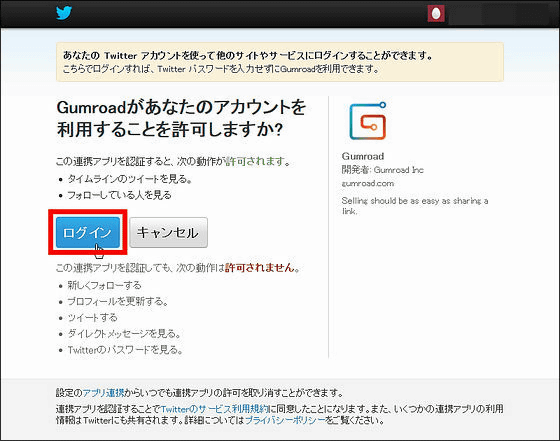
Task: Click the Twitterのパスワードを見る item
Action: click(125, 350)
